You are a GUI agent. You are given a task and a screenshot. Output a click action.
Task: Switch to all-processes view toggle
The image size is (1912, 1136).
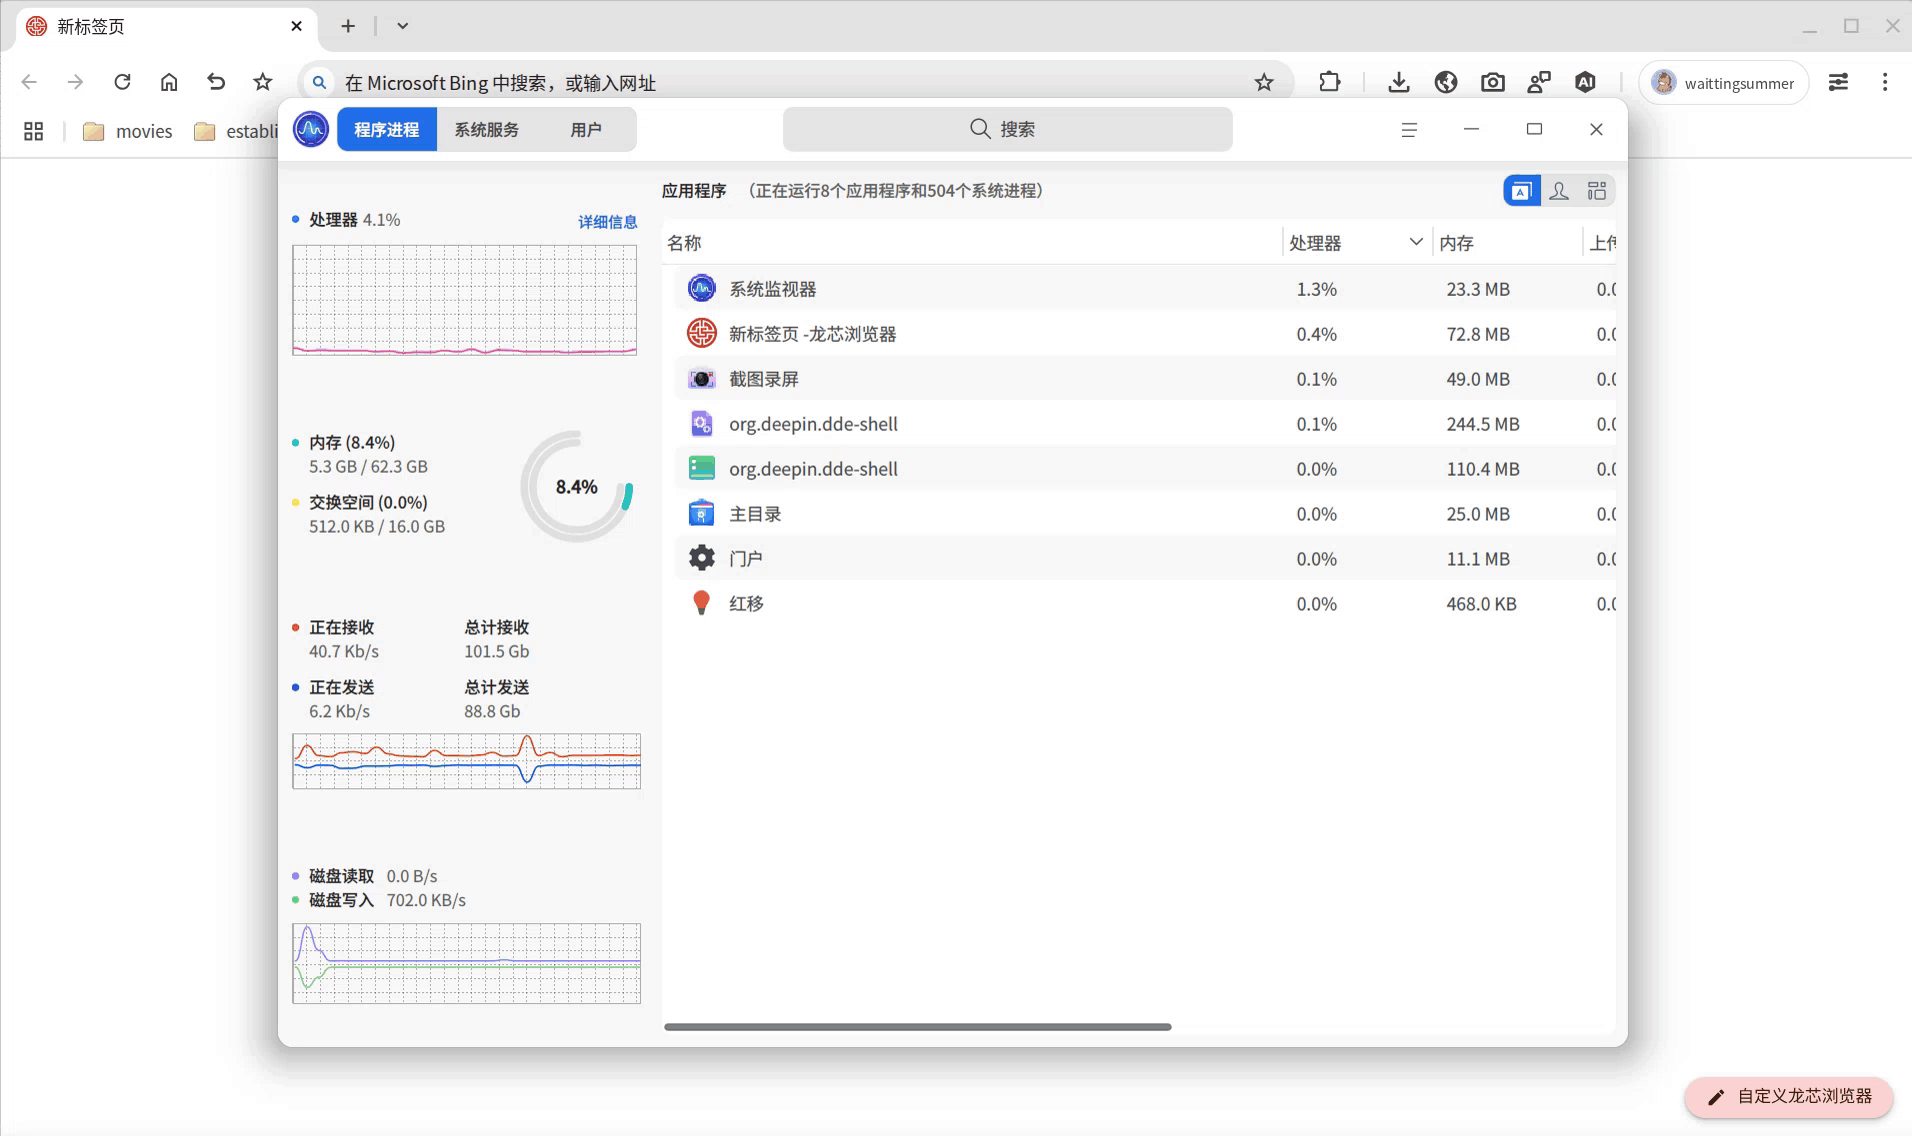point(1597,190)
